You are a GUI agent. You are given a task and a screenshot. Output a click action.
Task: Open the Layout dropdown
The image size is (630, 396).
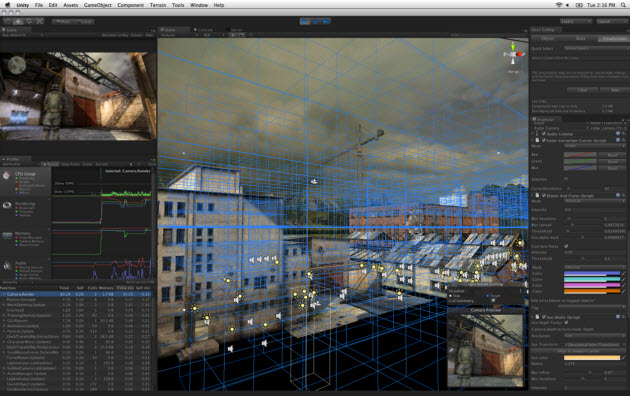[611, 21]
